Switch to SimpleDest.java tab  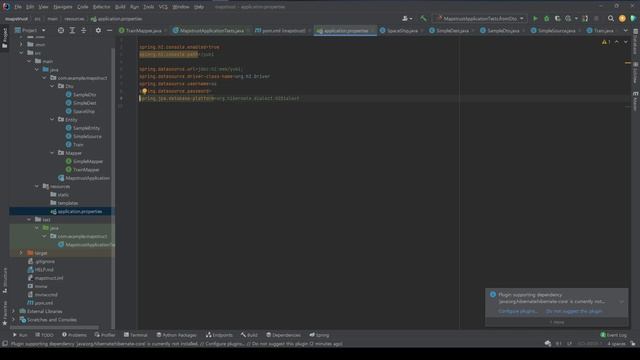coord(452,31)
